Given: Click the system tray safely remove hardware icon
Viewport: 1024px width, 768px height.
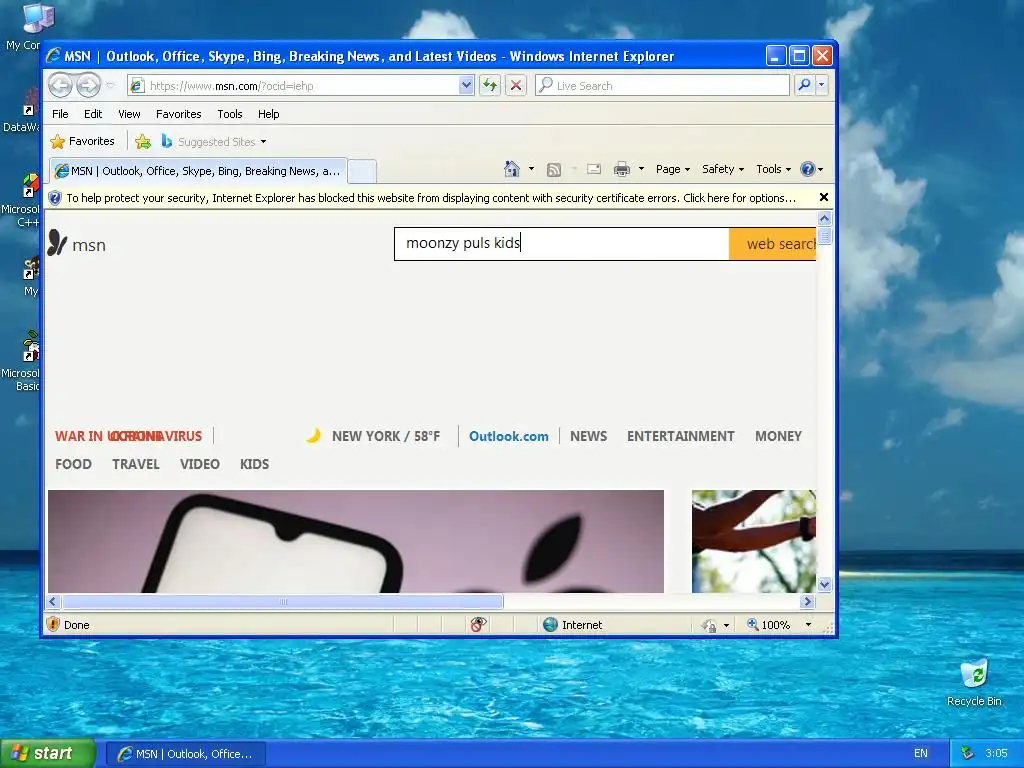Looking at the screenshot, I should click(x=967, y=753).
